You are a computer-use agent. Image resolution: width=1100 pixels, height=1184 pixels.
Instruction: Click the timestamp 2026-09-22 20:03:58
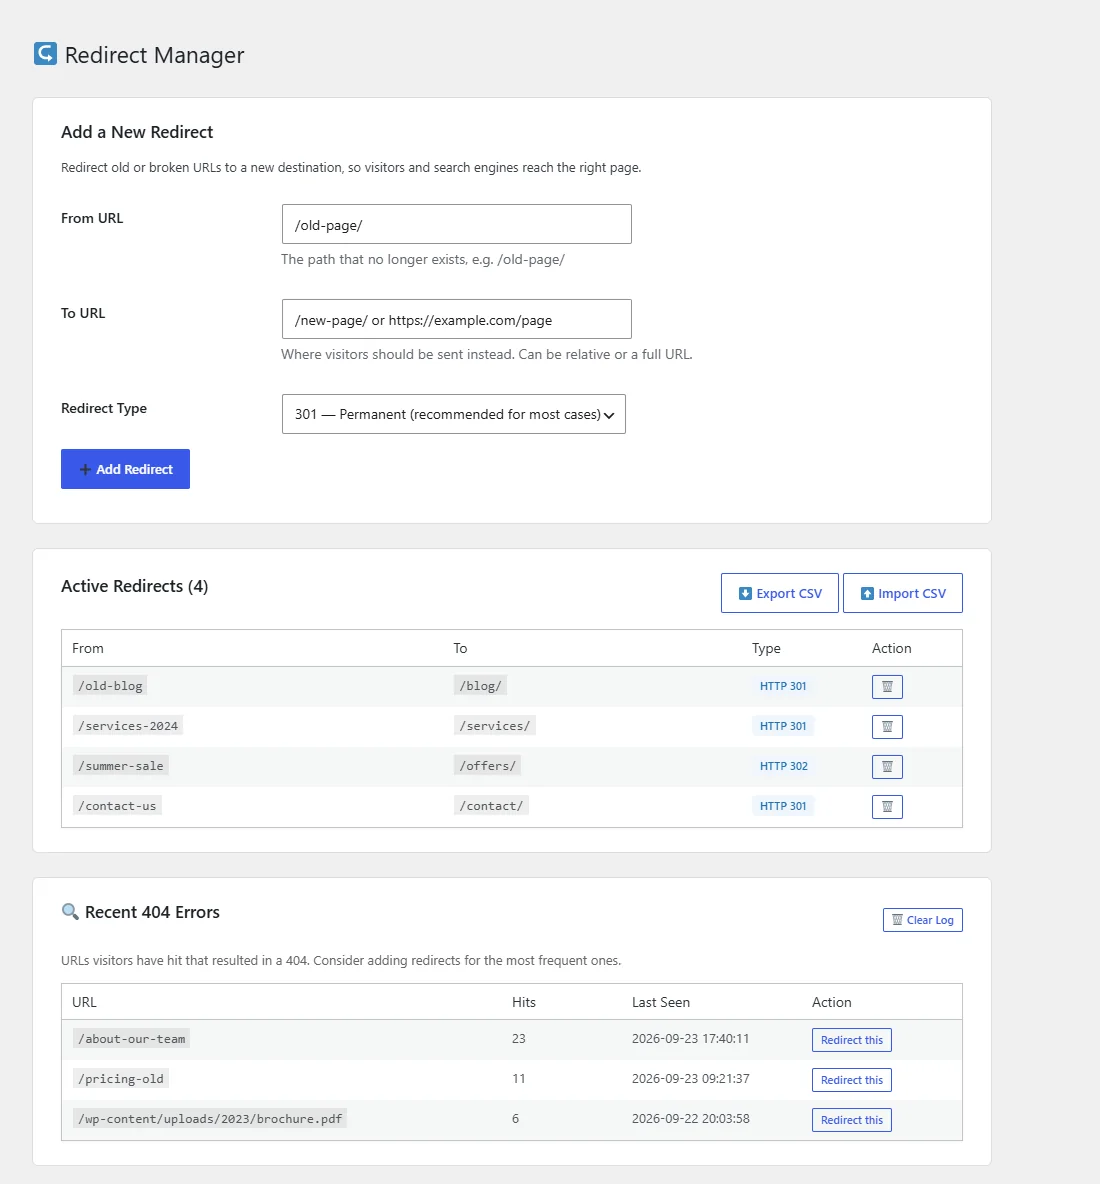[x=691, y=1118]
